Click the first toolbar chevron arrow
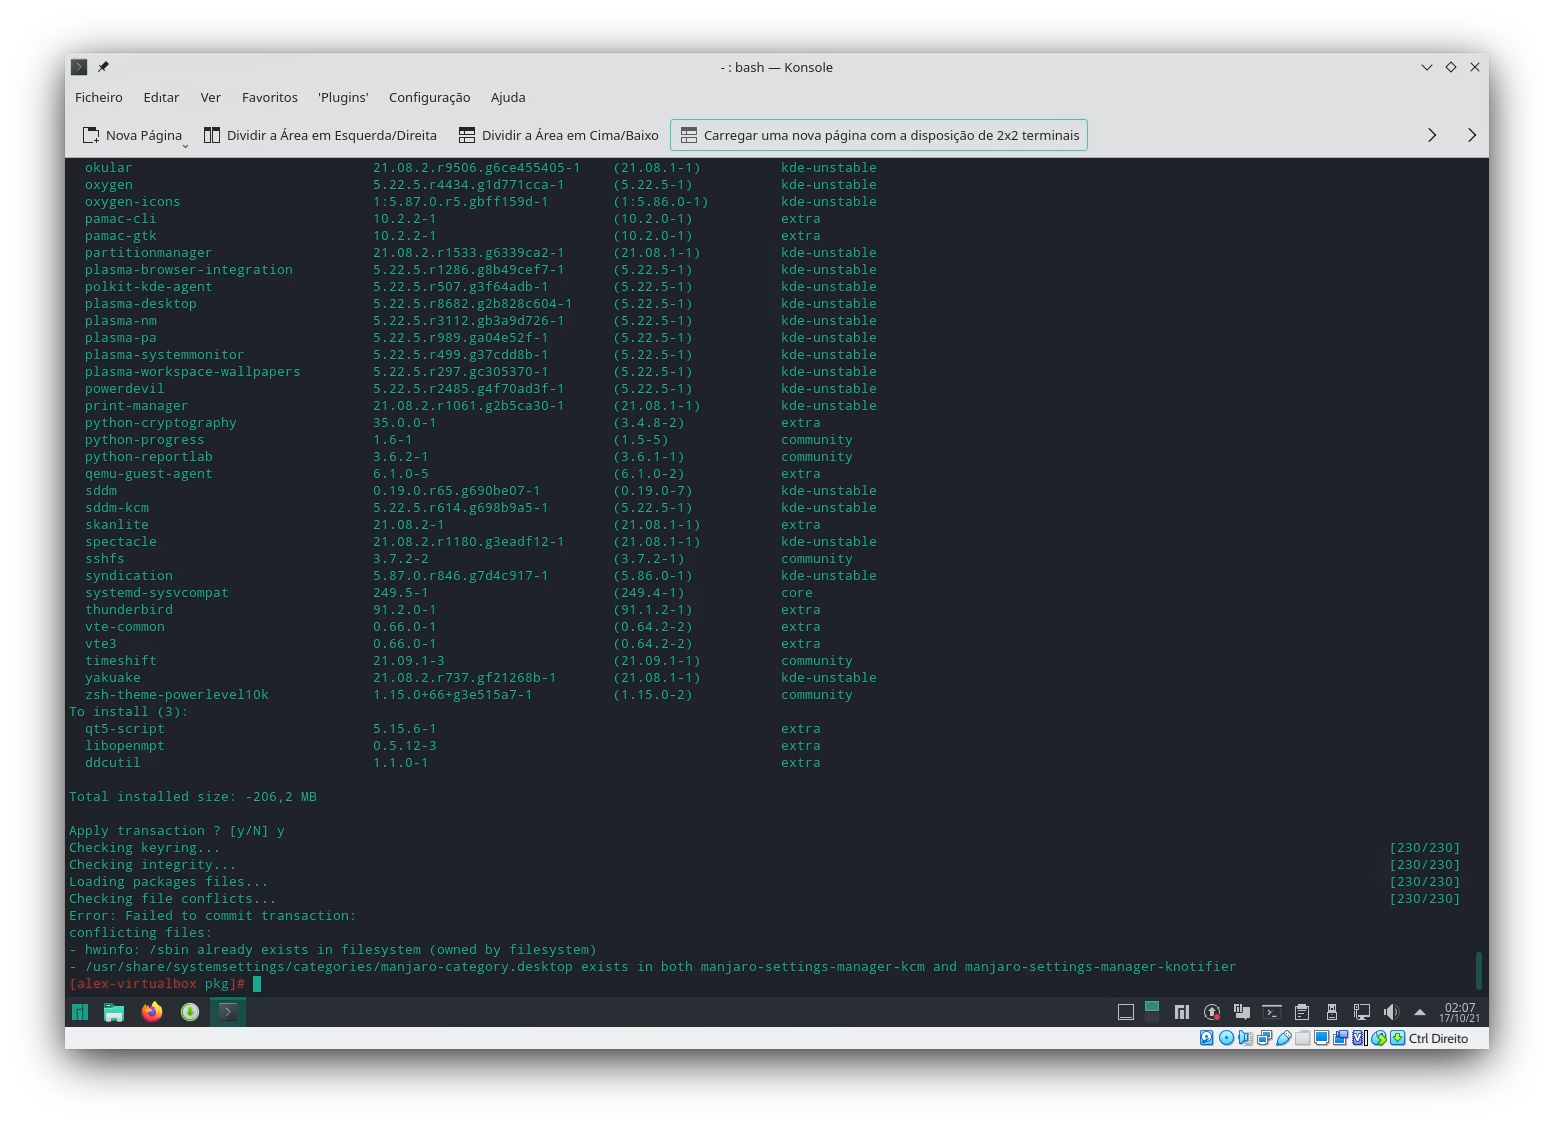The image size is (1554, 1126). pos(1432,135)
